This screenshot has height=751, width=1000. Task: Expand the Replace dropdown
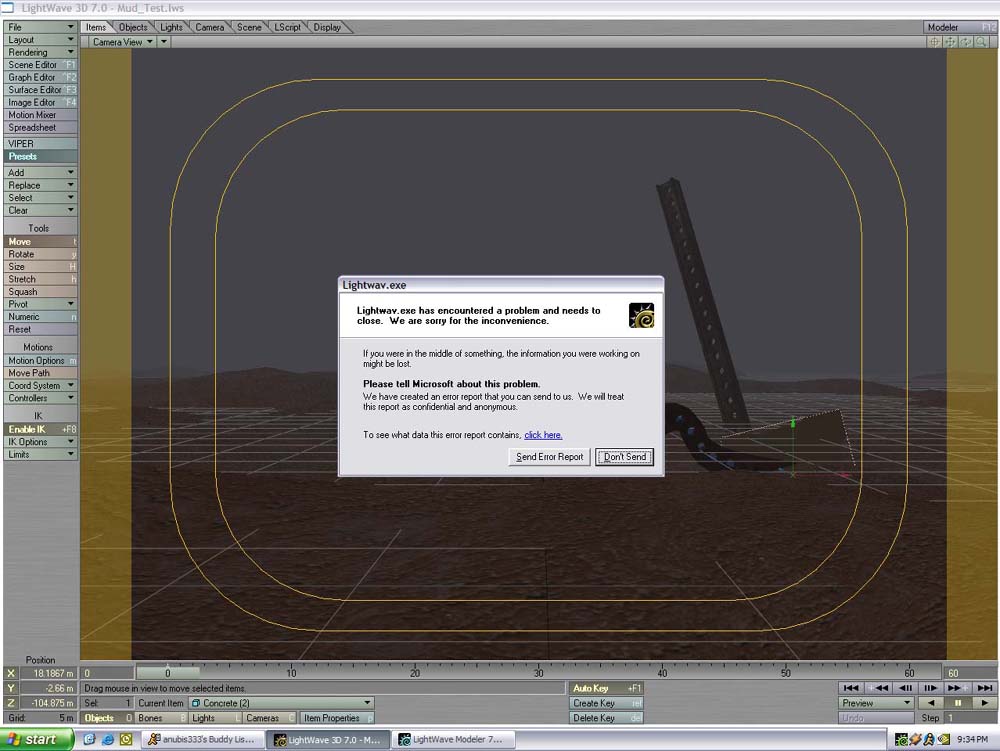(40, 186)
